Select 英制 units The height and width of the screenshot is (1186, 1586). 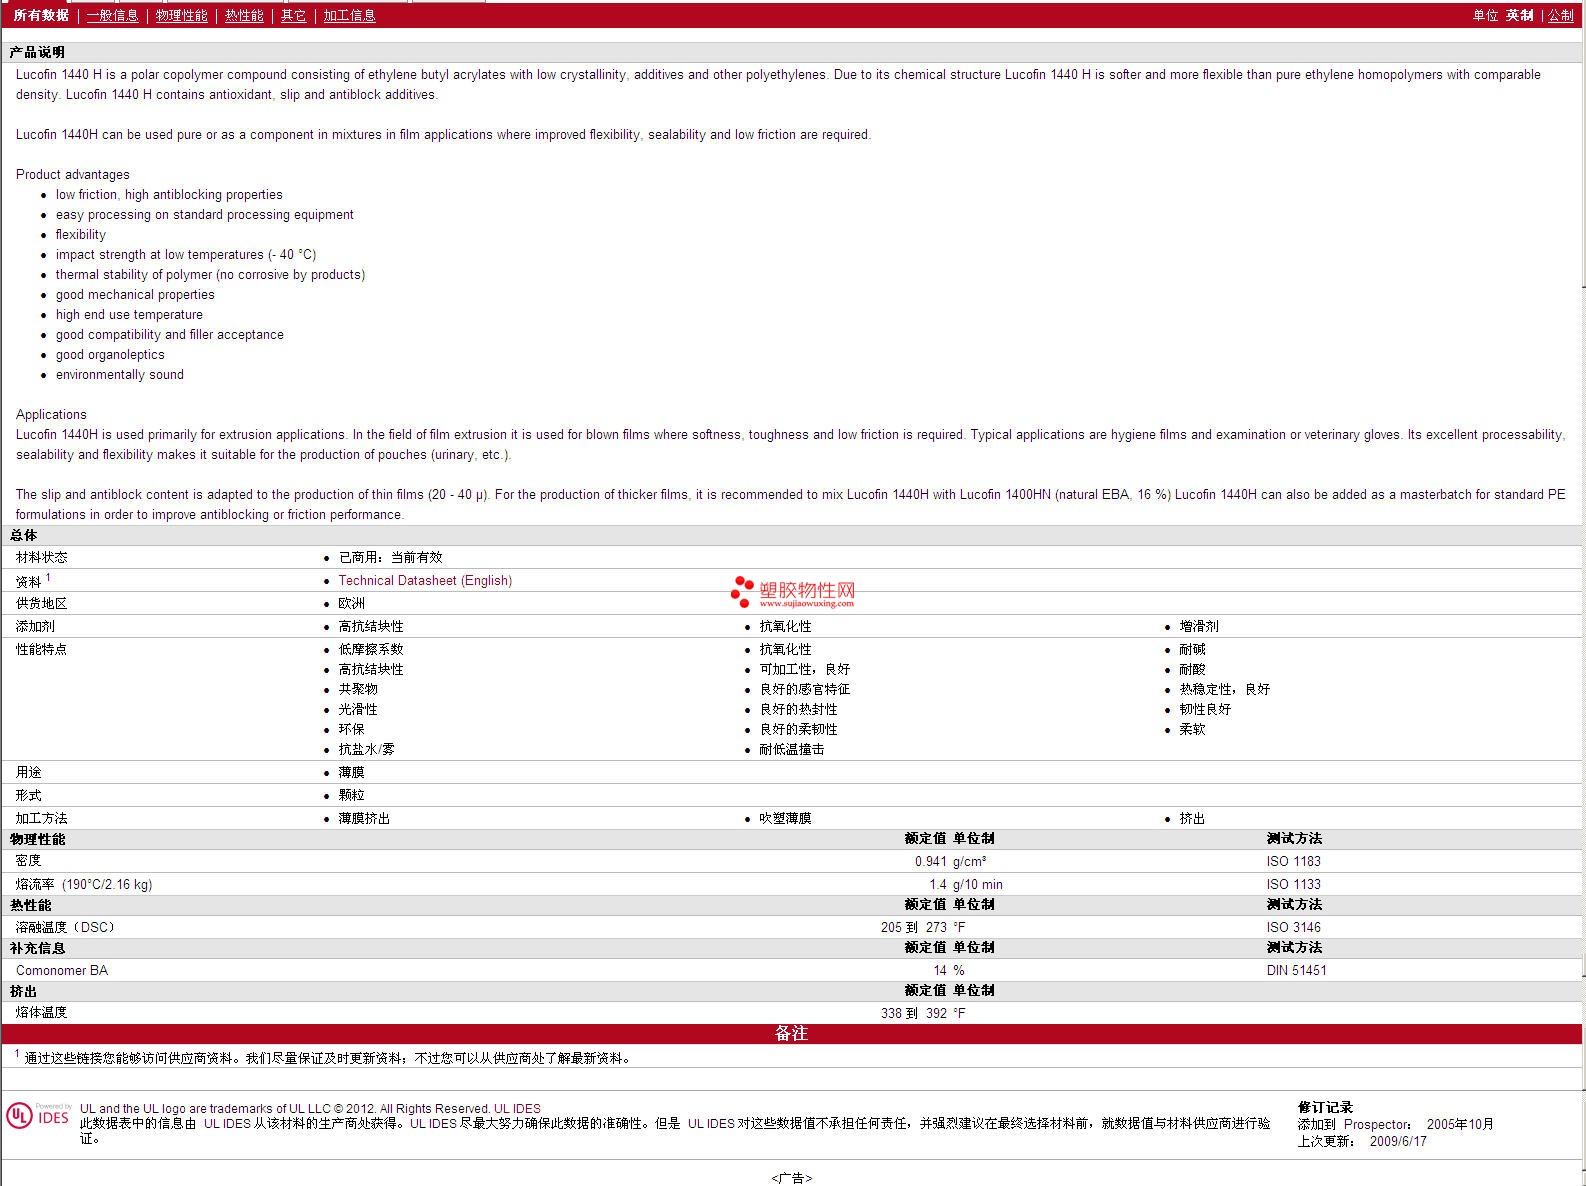(1519, 15)
